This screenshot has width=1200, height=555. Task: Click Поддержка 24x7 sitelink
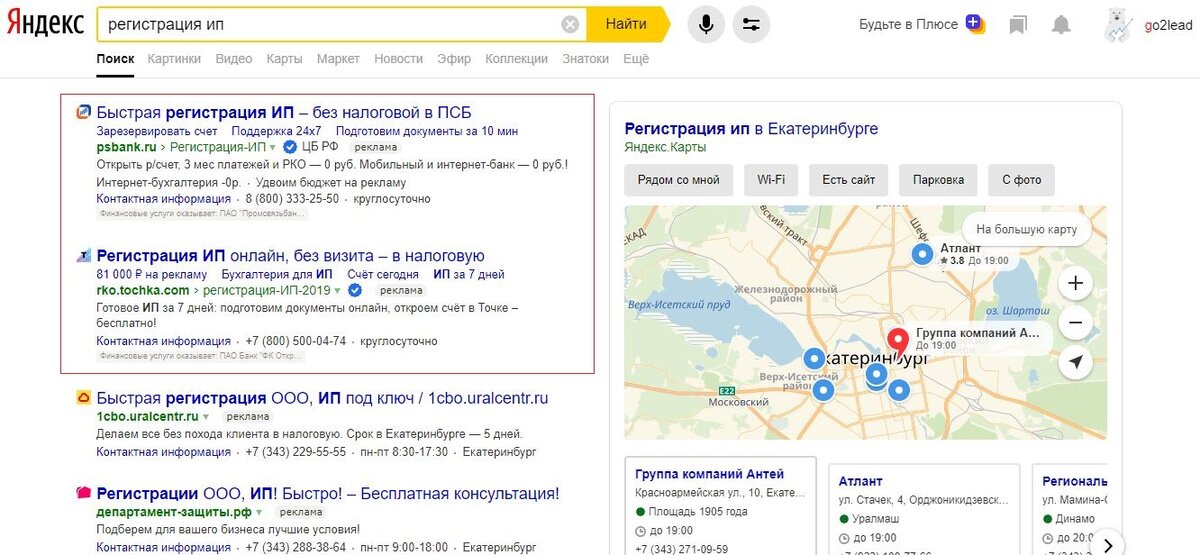276,131
